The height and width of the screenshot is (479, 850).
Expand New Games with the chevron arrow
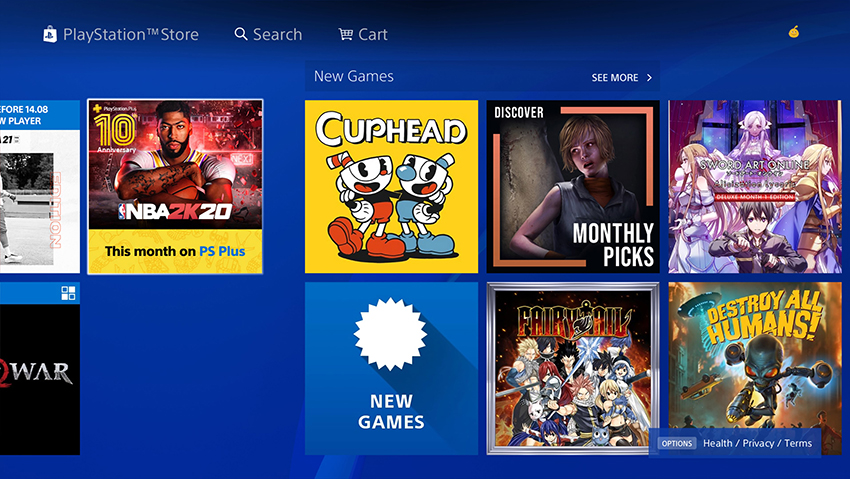coord(649,77)
